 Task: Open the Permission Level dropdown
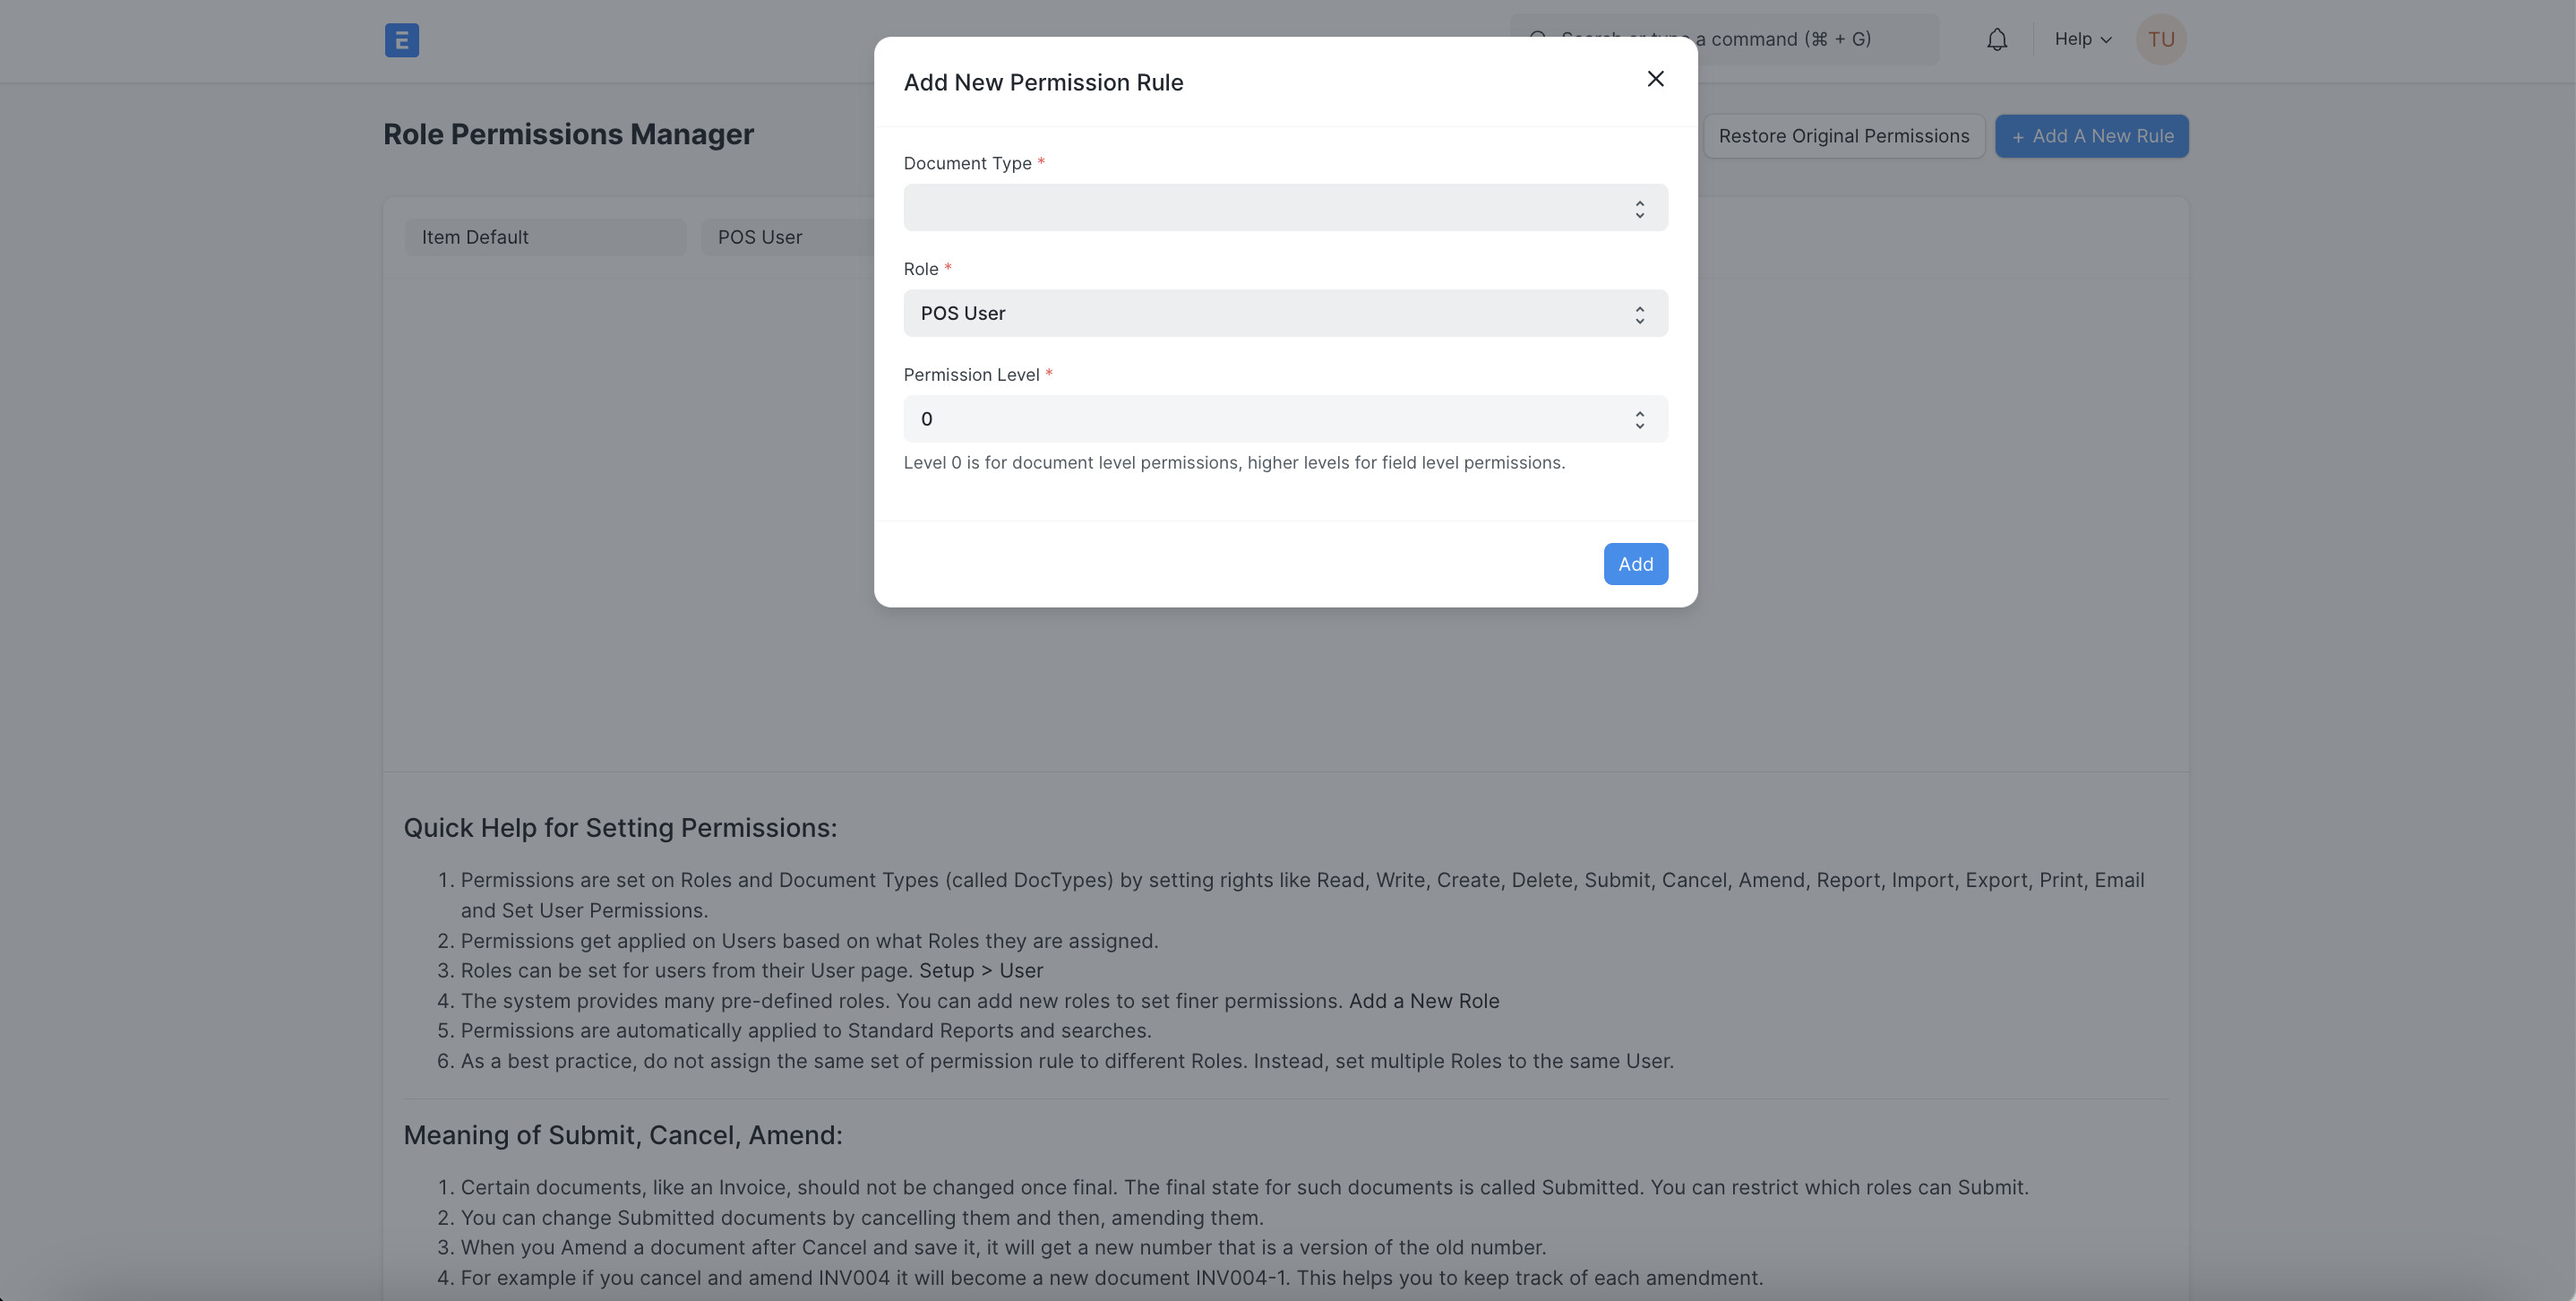point(1285,419)
